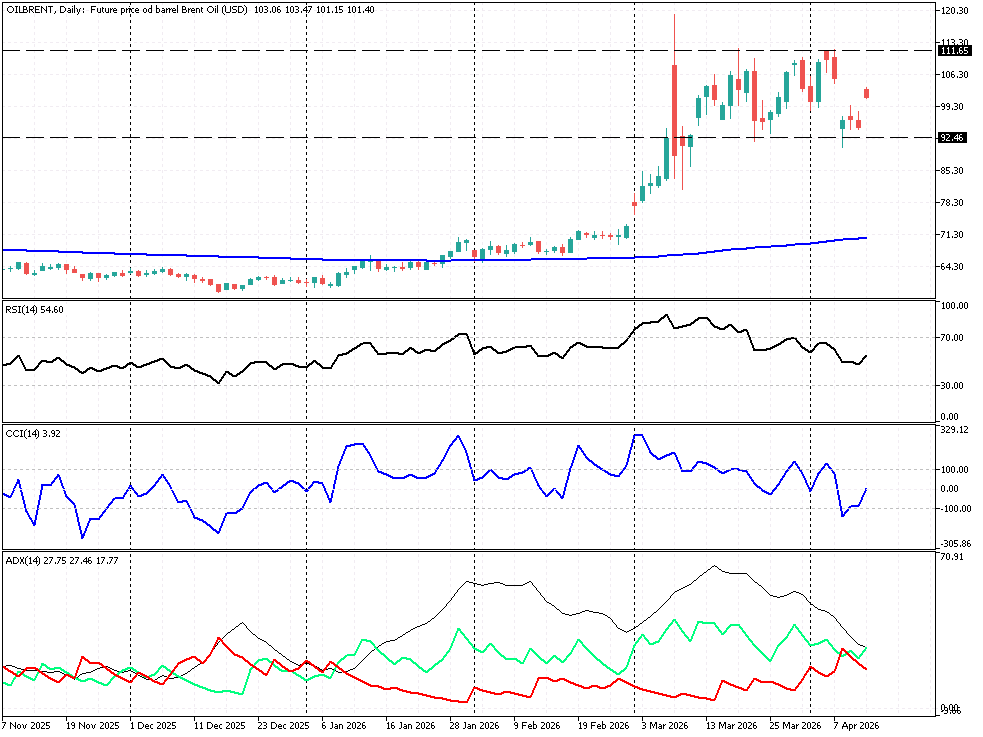Select the red -DI line in the ADX panel
Viewport: 983px width, 737px height.
(400, 691)
